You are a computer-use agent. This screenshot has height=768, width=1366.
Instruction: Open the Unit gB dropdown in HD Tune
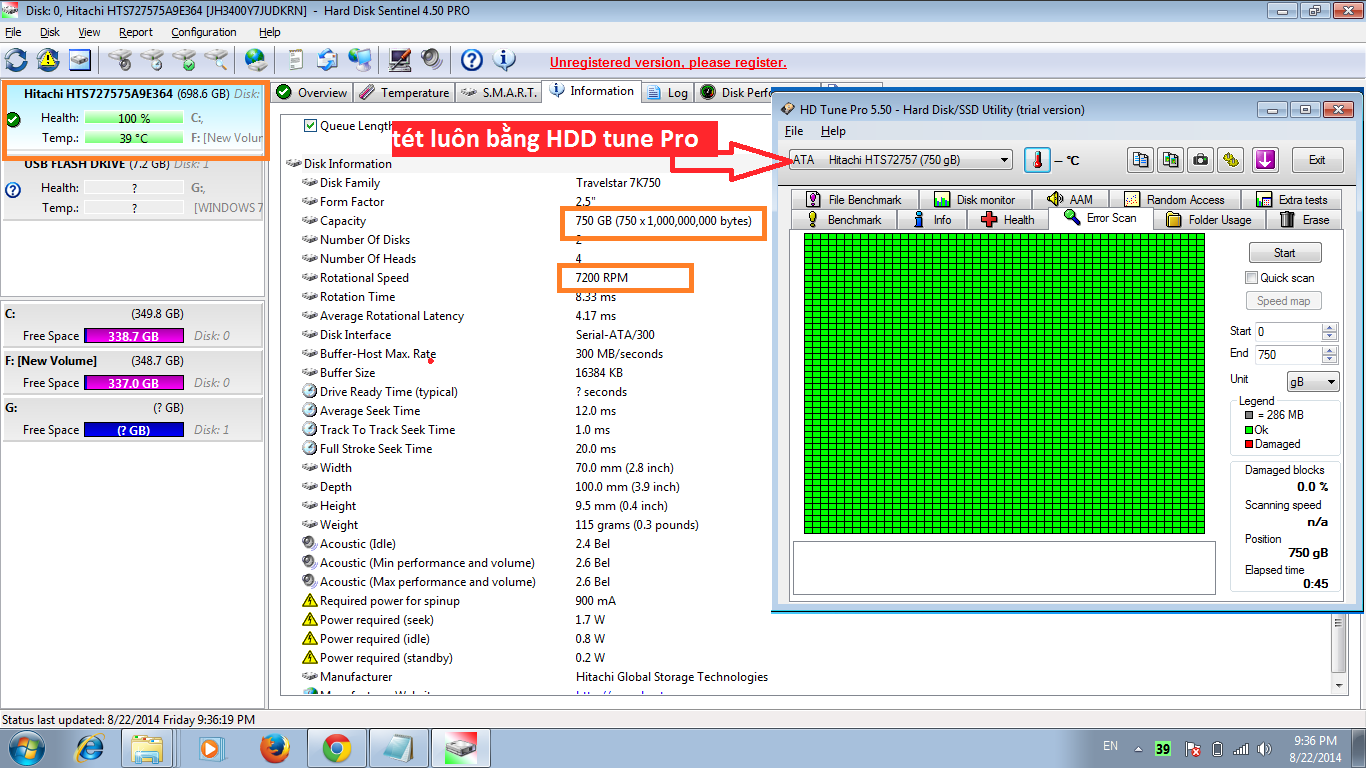1313,381
